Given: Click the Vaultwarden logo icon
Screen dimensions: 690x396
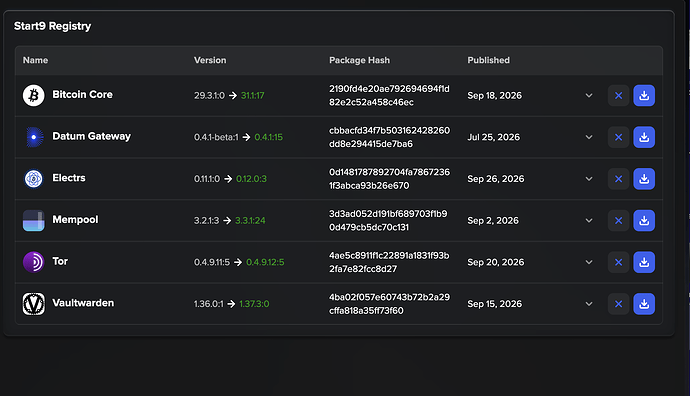Looking at the screenshot, I should (33, 304).
